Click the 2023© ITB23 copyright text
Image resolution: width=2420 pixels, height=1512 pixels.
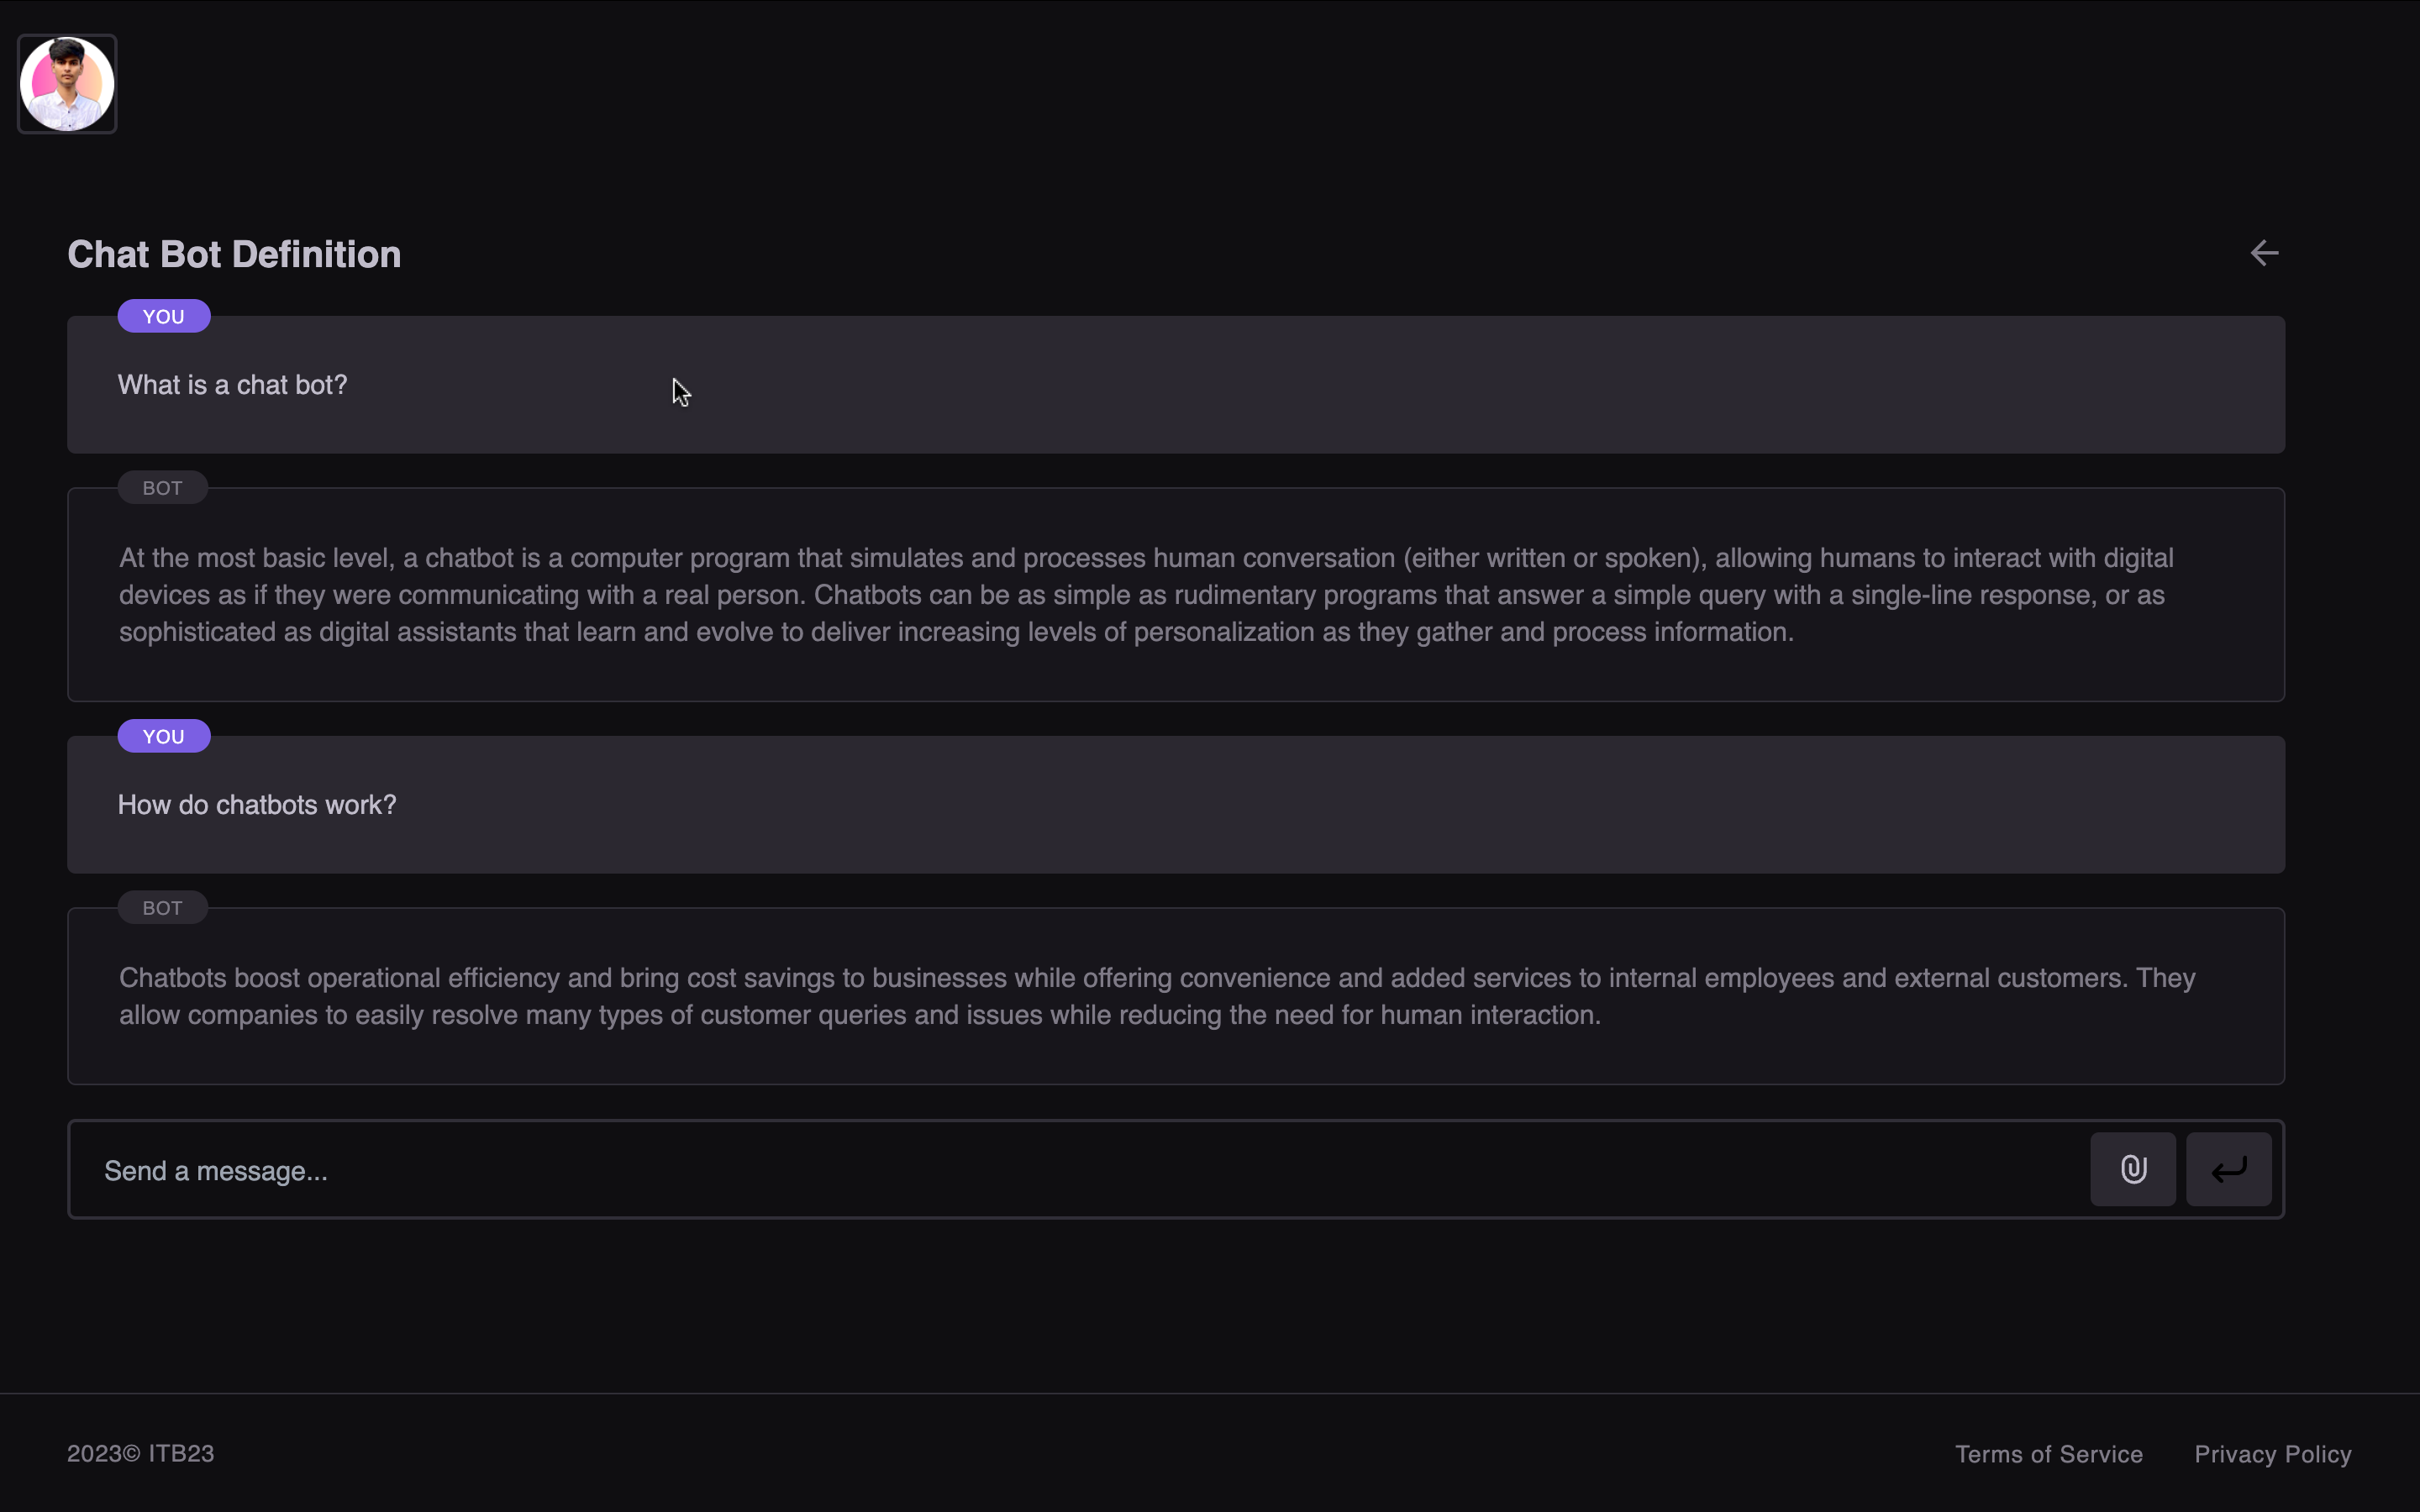point(140,1453)
